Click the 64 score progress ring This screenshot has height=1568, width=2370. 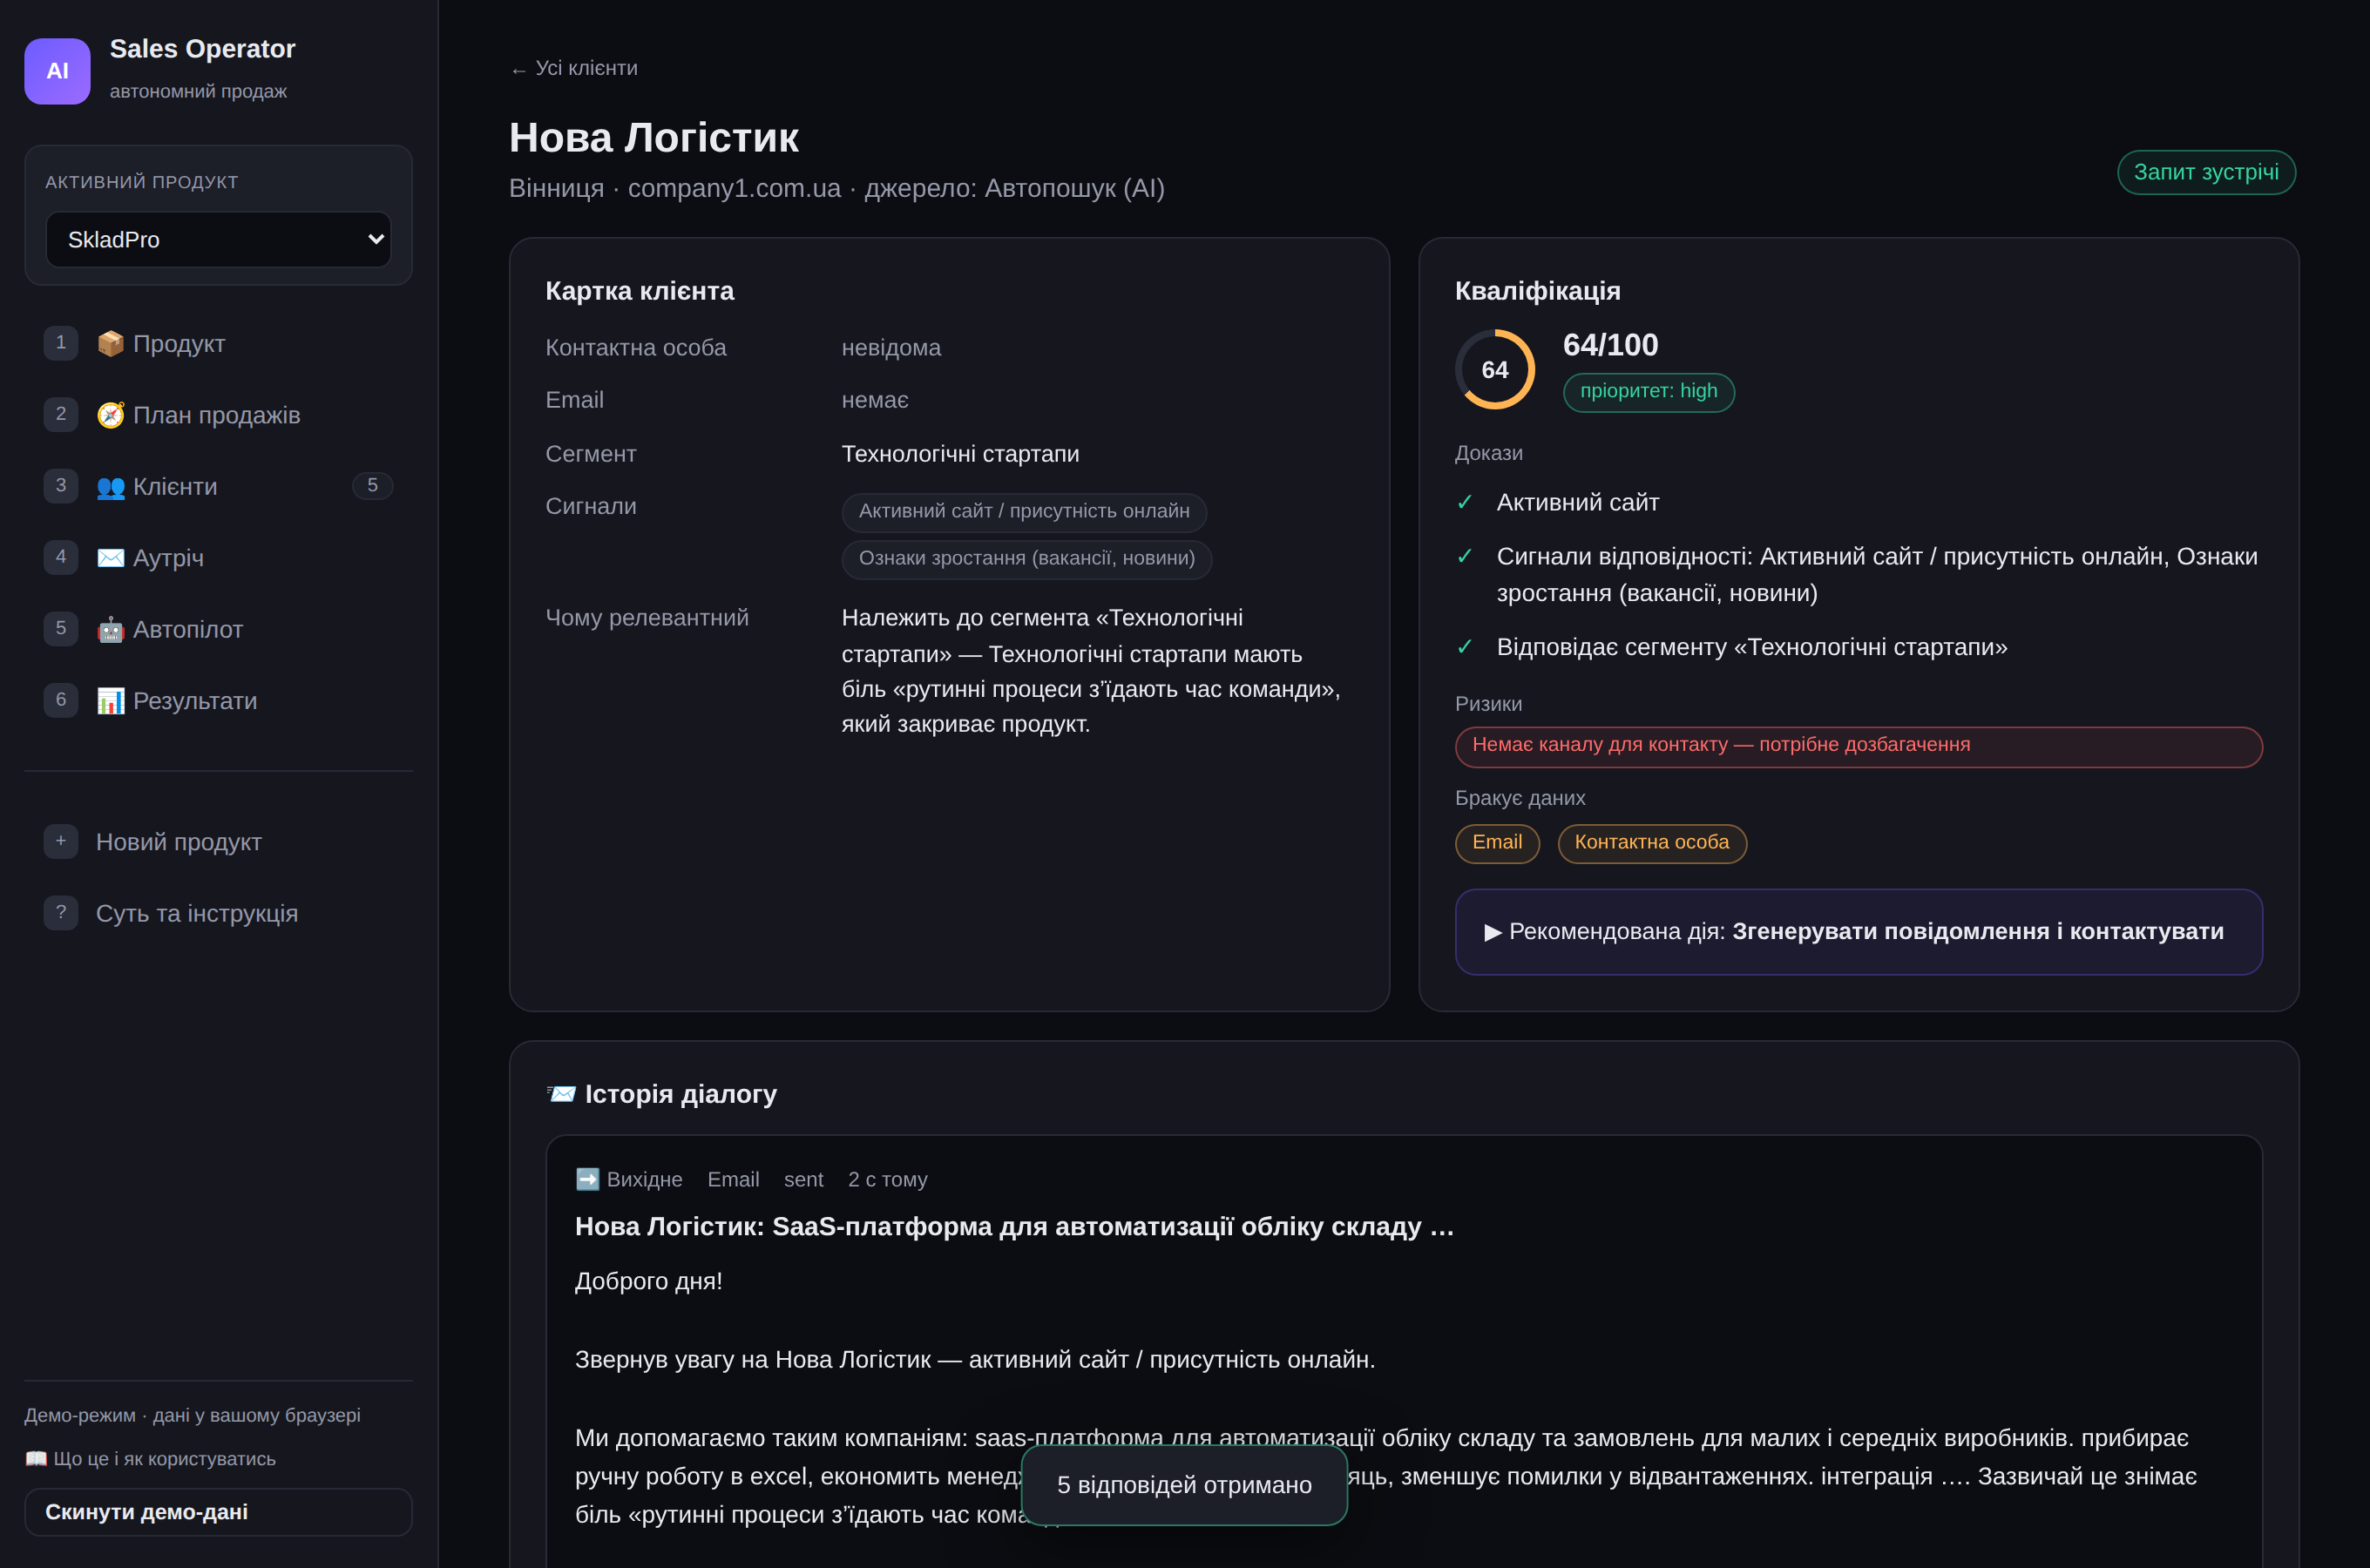tap(1494, 370)
